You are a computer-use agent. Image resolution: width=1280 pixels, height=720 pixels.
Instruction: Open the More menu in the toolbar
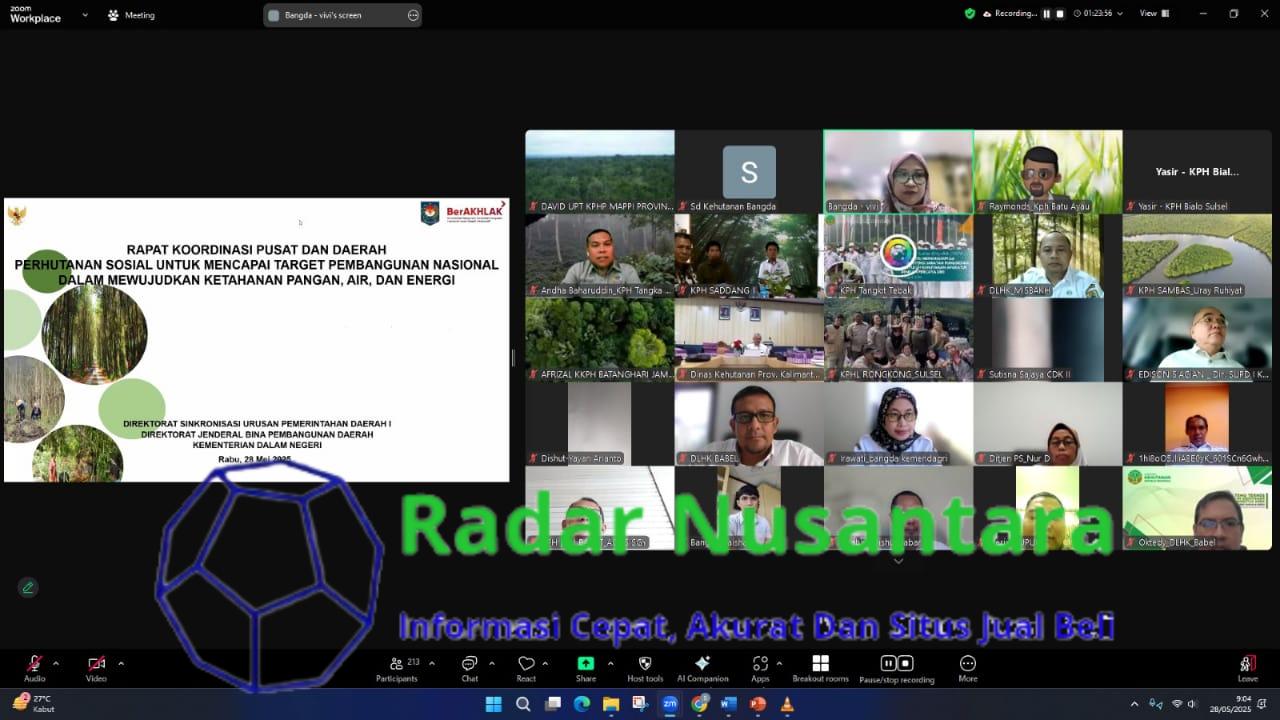967,666
